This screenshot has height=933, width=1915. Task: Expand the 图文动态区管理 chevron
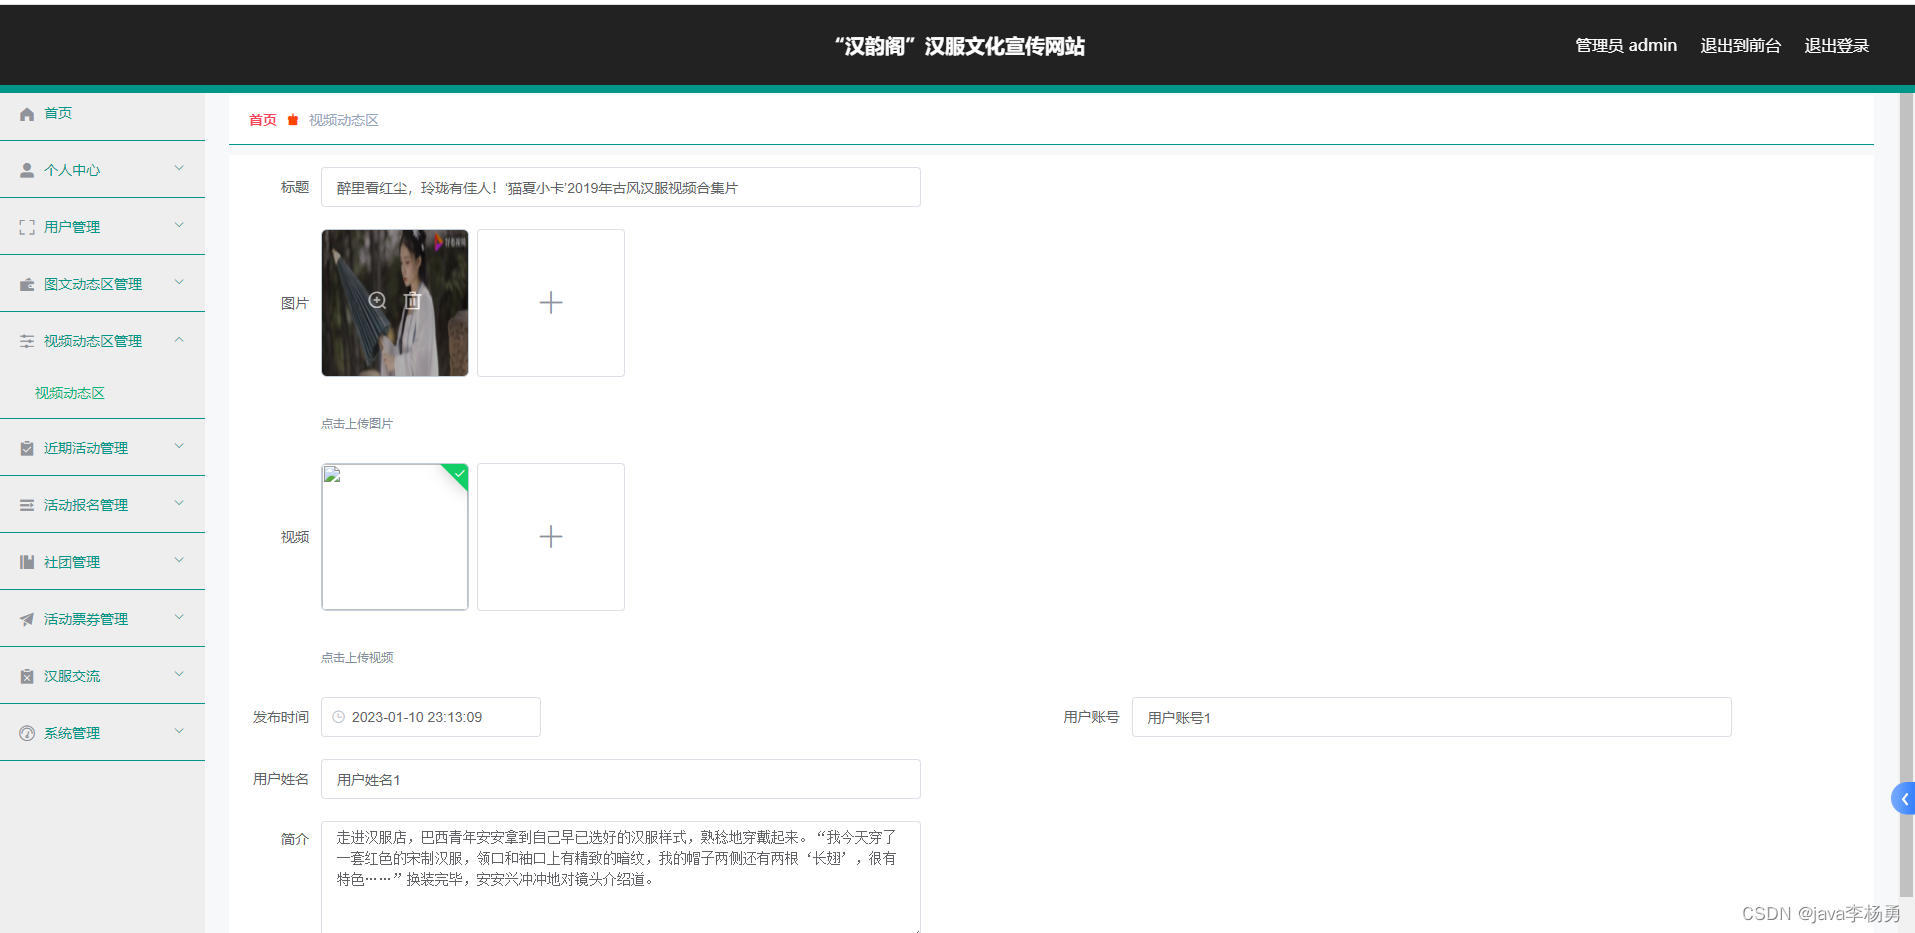click(x=179, y=282)
